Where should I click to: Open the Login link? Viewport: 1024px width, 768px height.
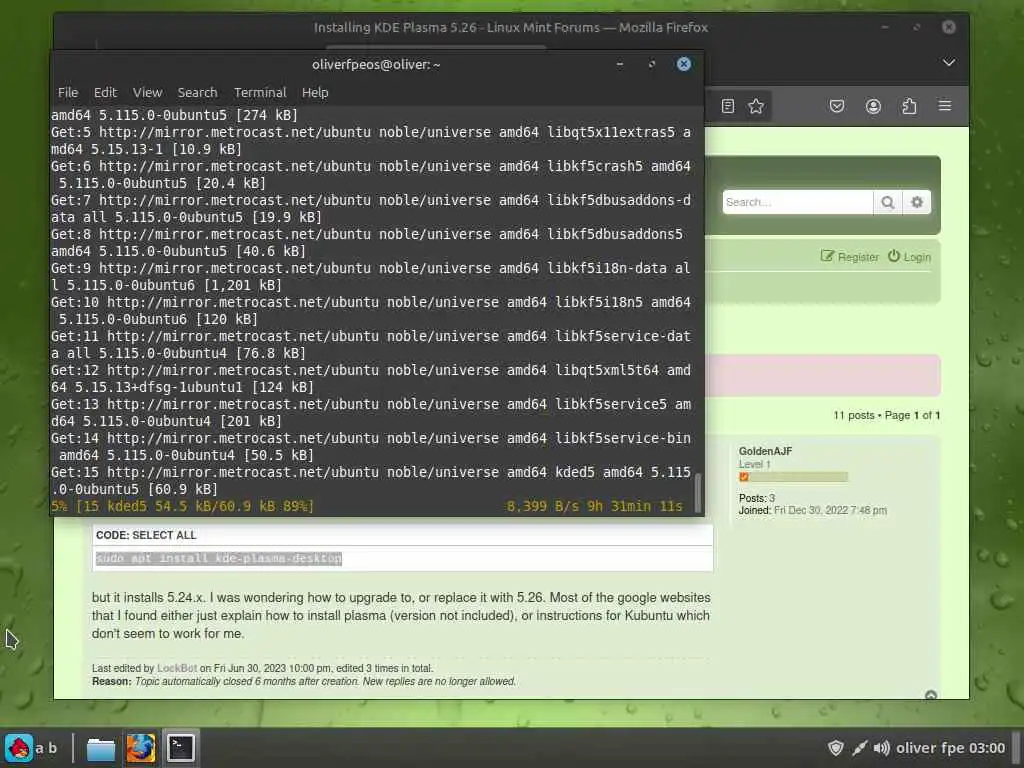(x=909, y=257)
